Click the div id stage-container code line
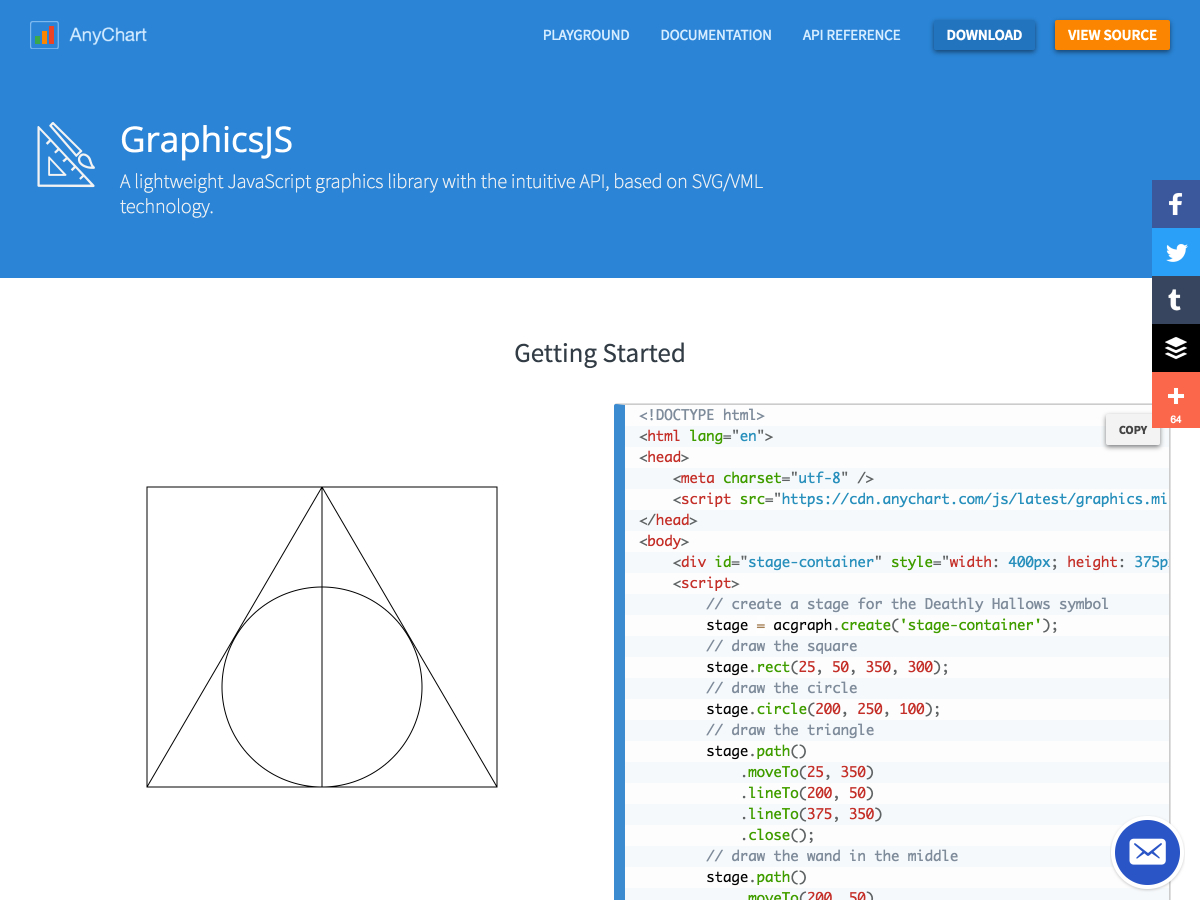 (x=920, y=562)
